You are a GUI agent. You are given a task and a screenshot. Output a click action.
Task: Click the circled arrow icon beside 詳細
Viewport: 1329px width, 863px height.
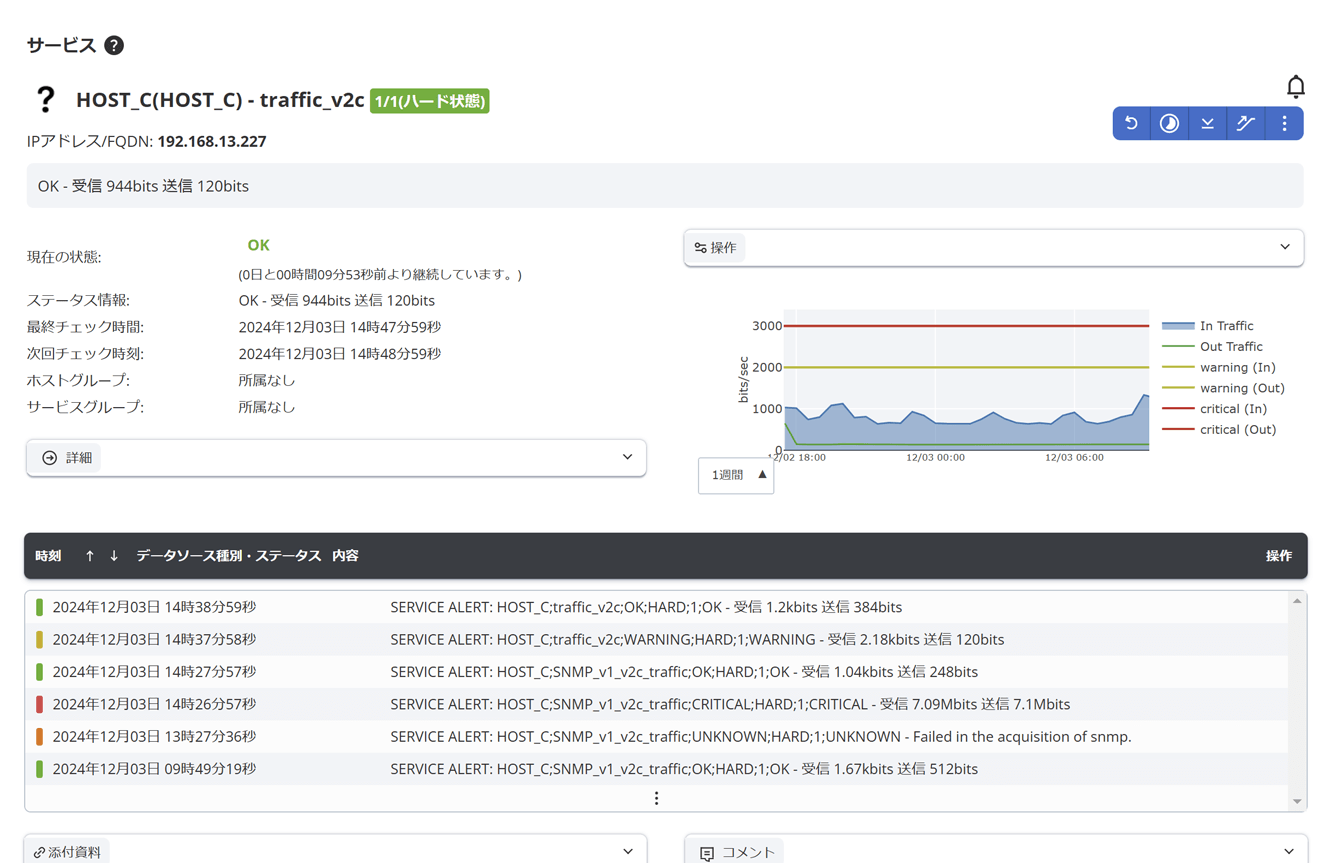(49, 458)
